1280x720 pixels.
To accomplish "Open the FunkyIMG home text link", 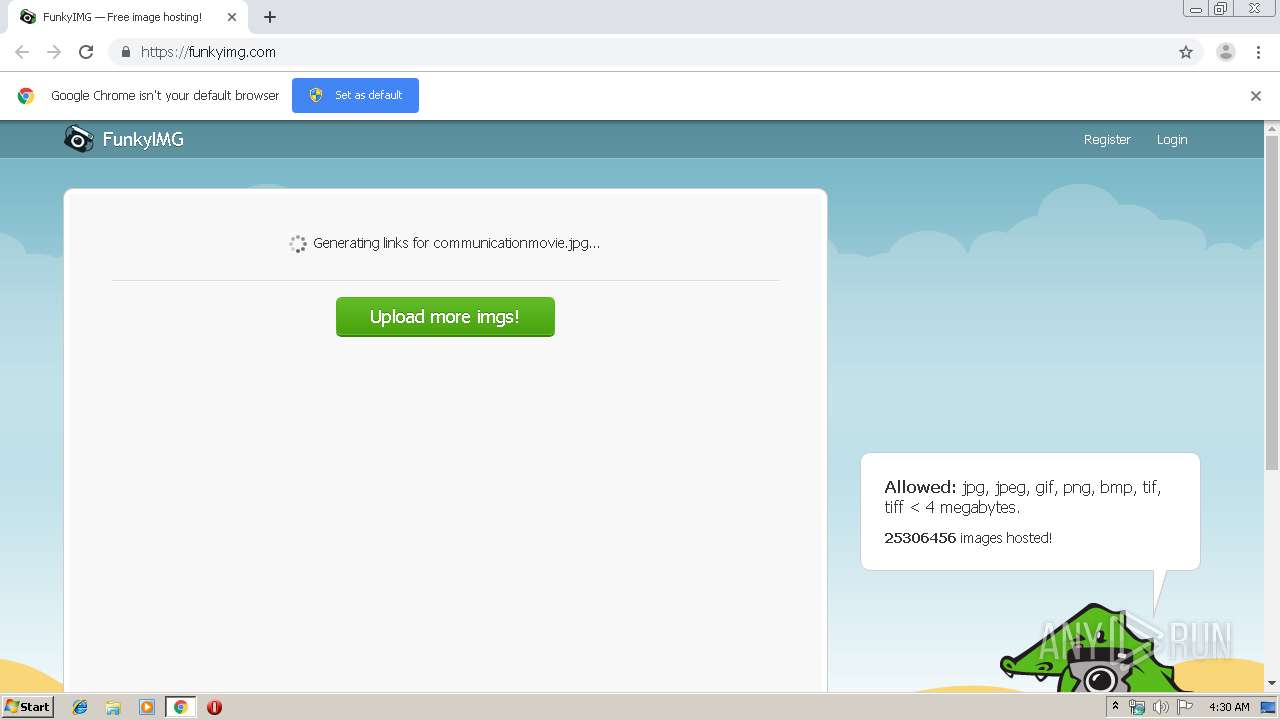I will click(x=143, y=140).
